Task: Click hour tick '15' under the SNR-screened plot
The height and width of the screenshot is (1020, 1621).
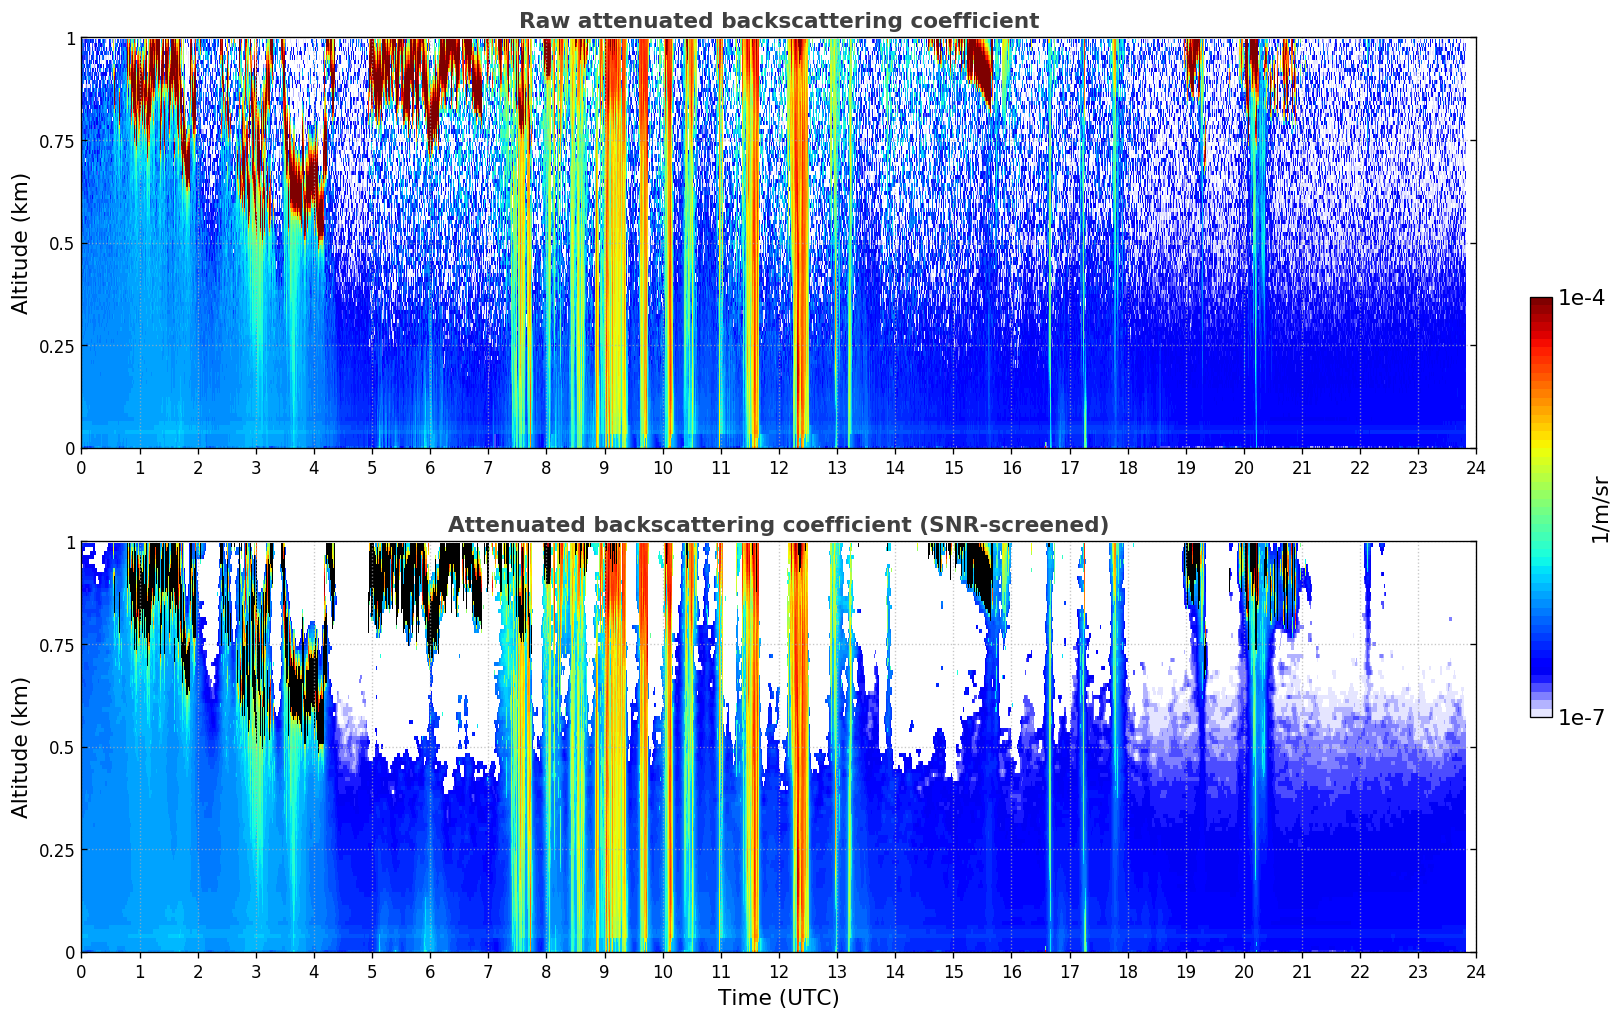Action: (x=953, y=971)
